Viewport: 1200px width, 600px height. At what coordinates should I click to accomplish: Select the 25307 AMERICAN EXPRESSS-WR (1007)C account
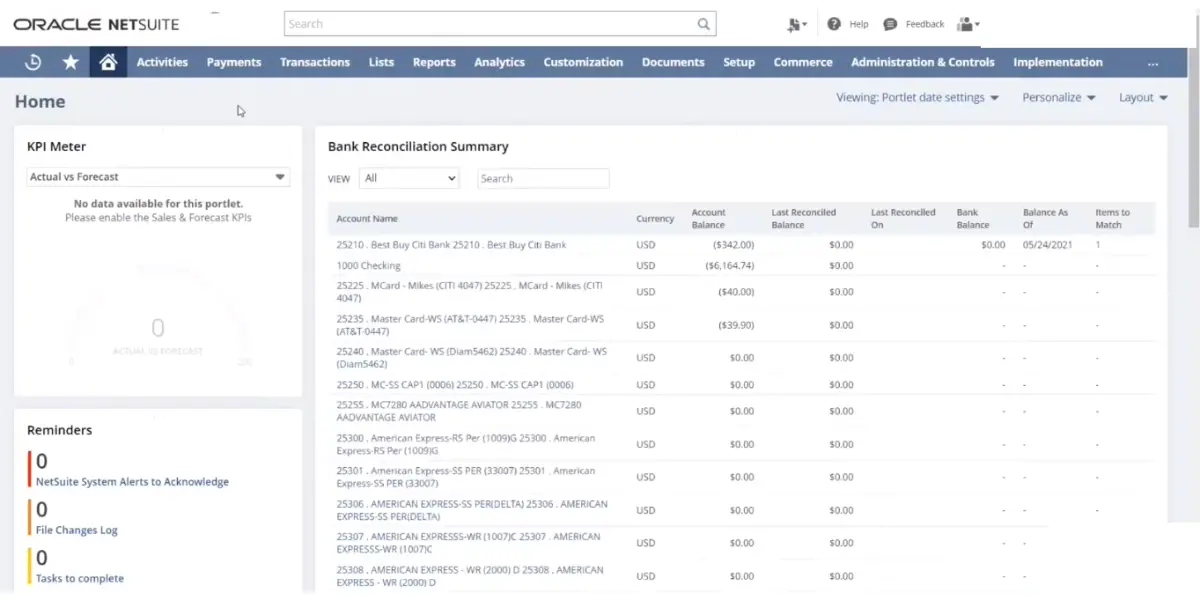[x=469, y=543]
